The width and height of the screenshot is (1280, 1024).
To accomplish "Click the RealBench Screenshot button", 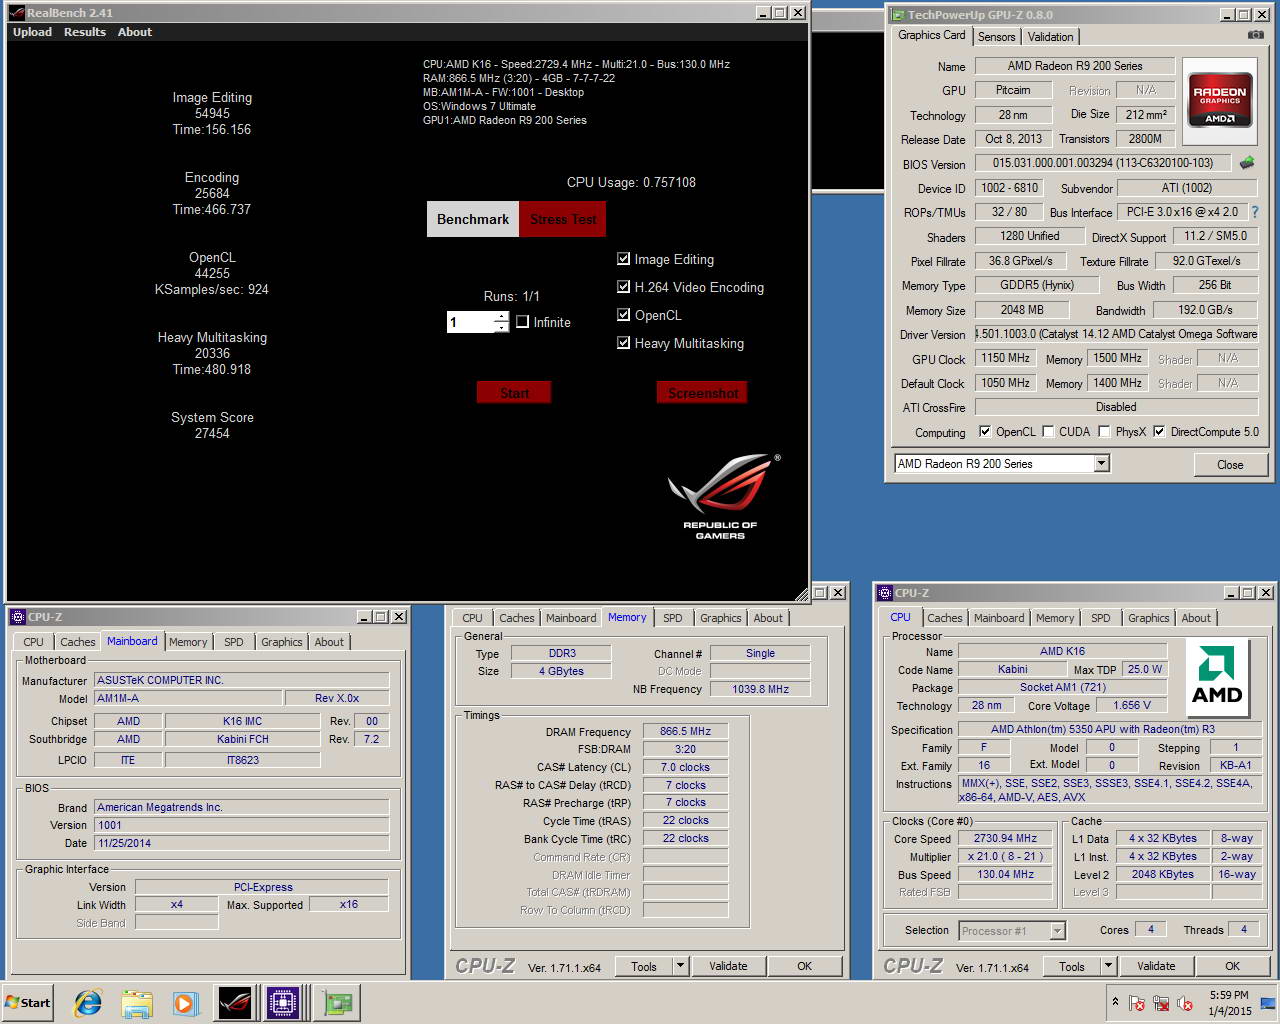I will [703, 393].
